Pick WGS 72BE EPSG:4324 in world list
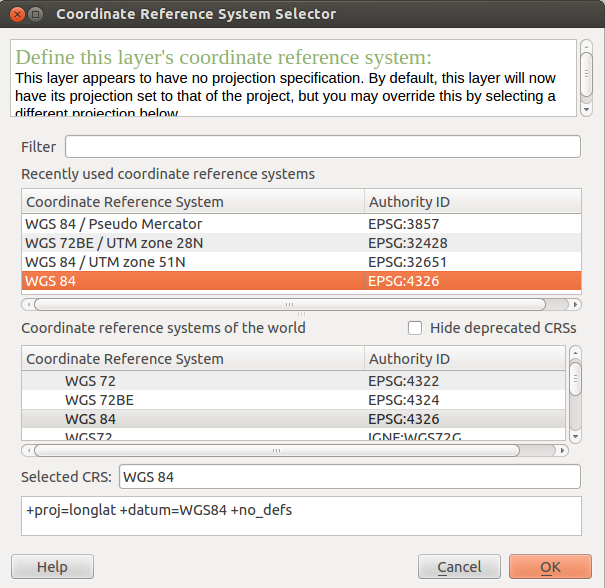The height and width of the screenshot is (588, 605). coord(294,400)
